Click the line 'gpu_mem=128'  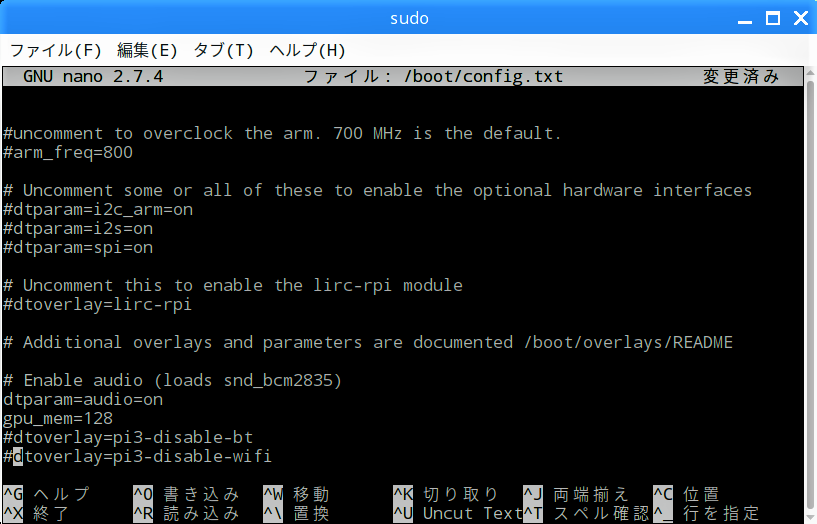tap(58, 418)
